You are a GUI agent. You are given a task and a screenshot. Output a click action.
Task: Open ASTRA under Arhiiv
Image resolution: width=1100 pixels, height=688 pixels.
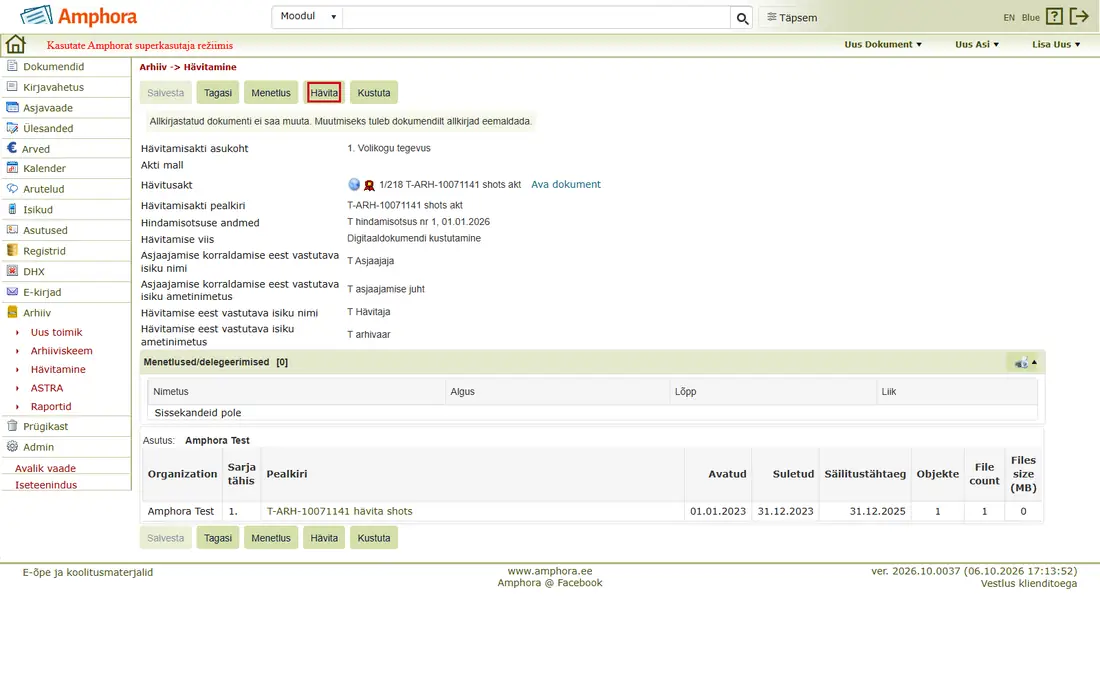(47, 388)
